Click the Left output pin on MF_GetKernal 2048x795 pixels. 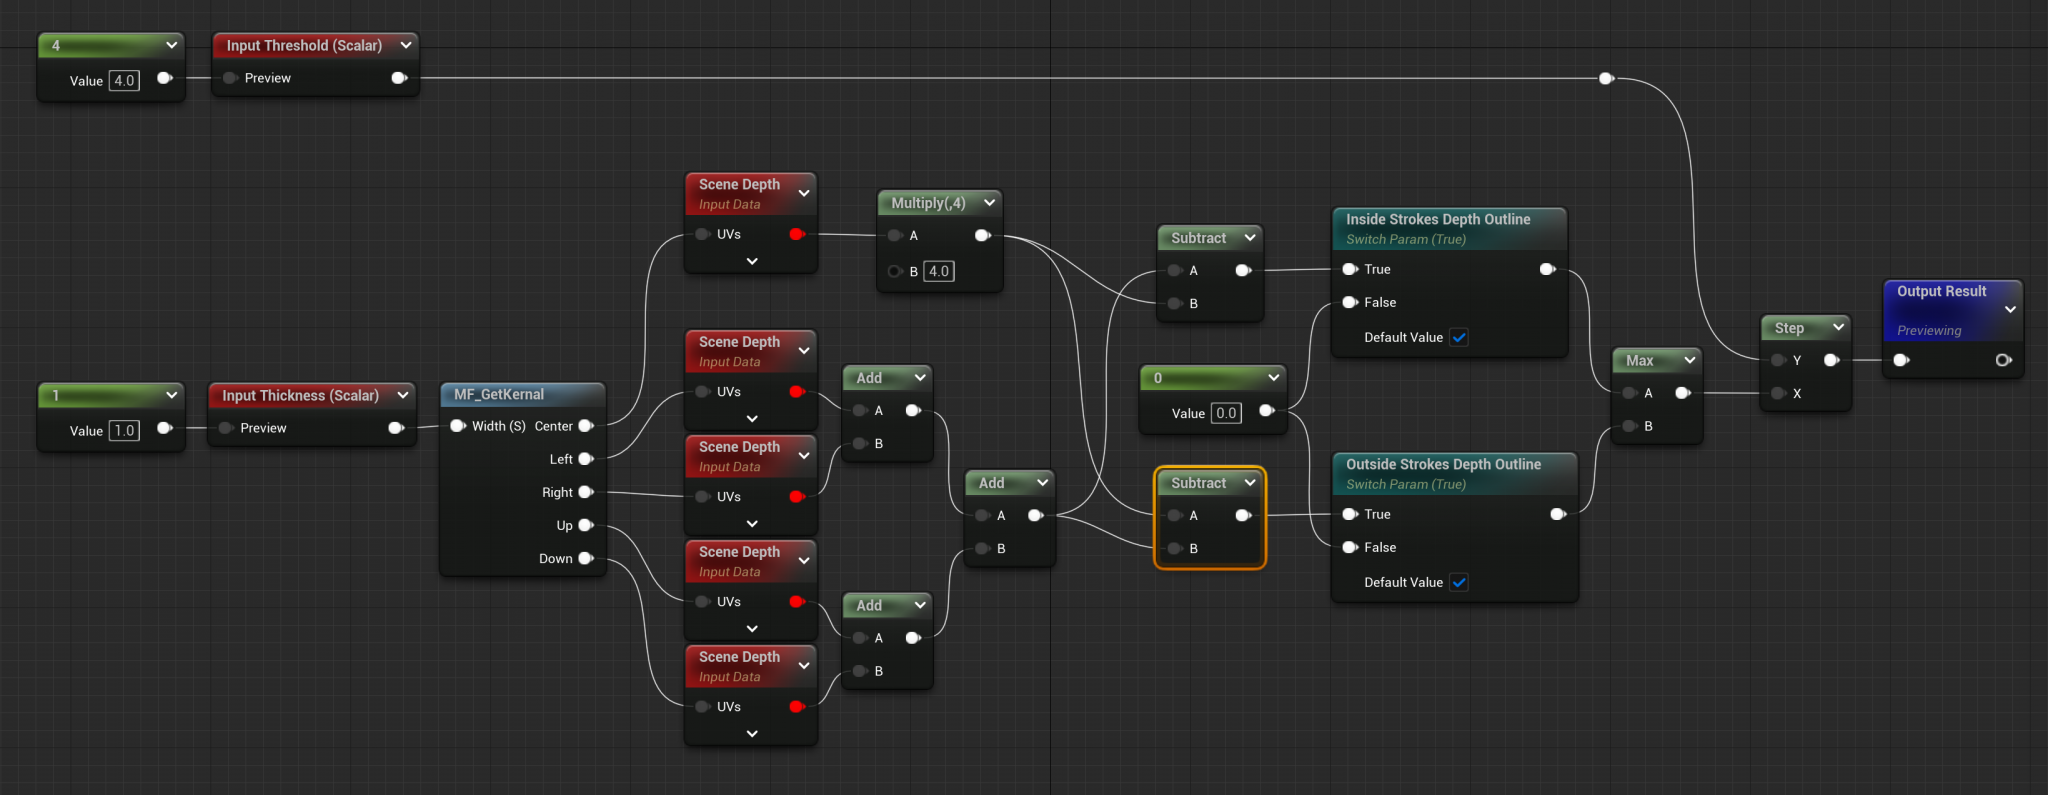point(586,459)
